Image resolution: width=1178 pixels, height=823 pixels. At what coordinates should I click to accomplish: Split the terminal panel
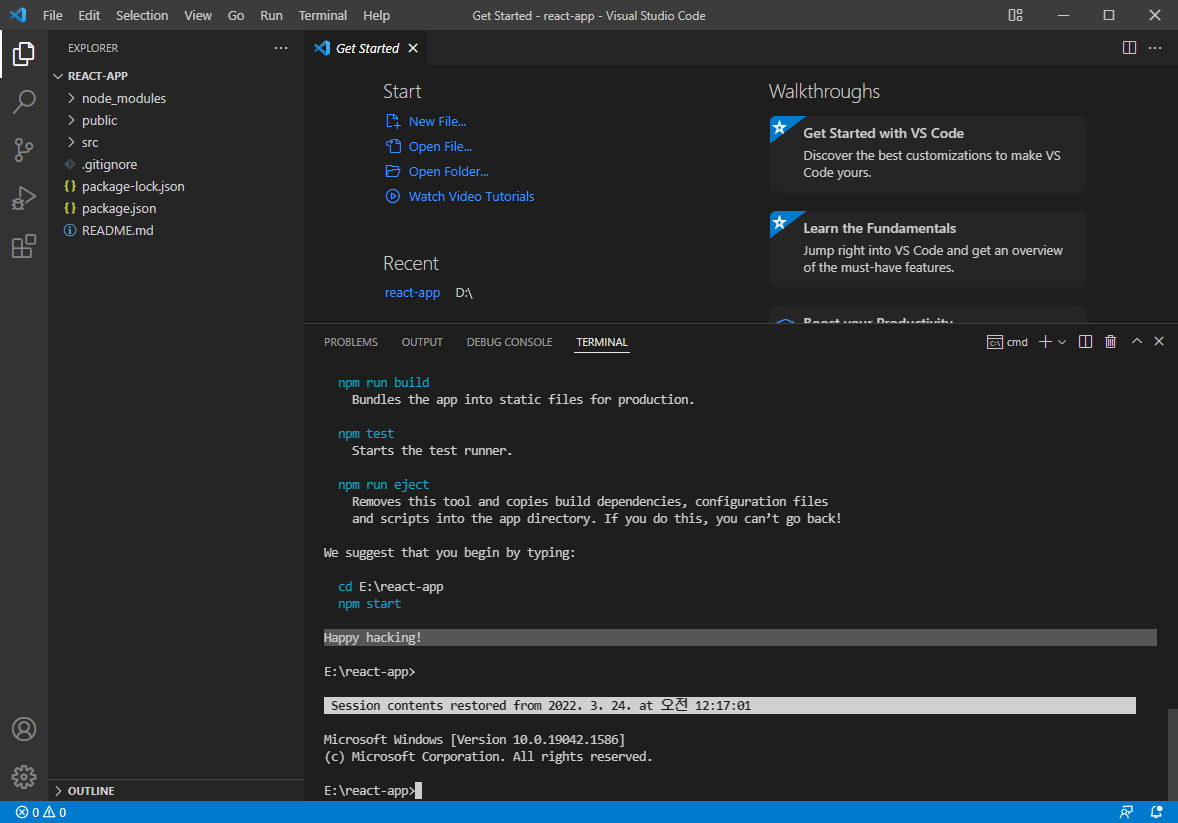(x=1085, y=342)
